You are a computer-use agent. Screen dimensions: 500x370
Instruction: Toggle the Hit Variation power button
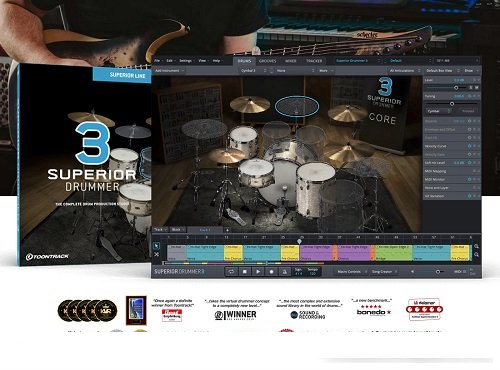point(469,196)
